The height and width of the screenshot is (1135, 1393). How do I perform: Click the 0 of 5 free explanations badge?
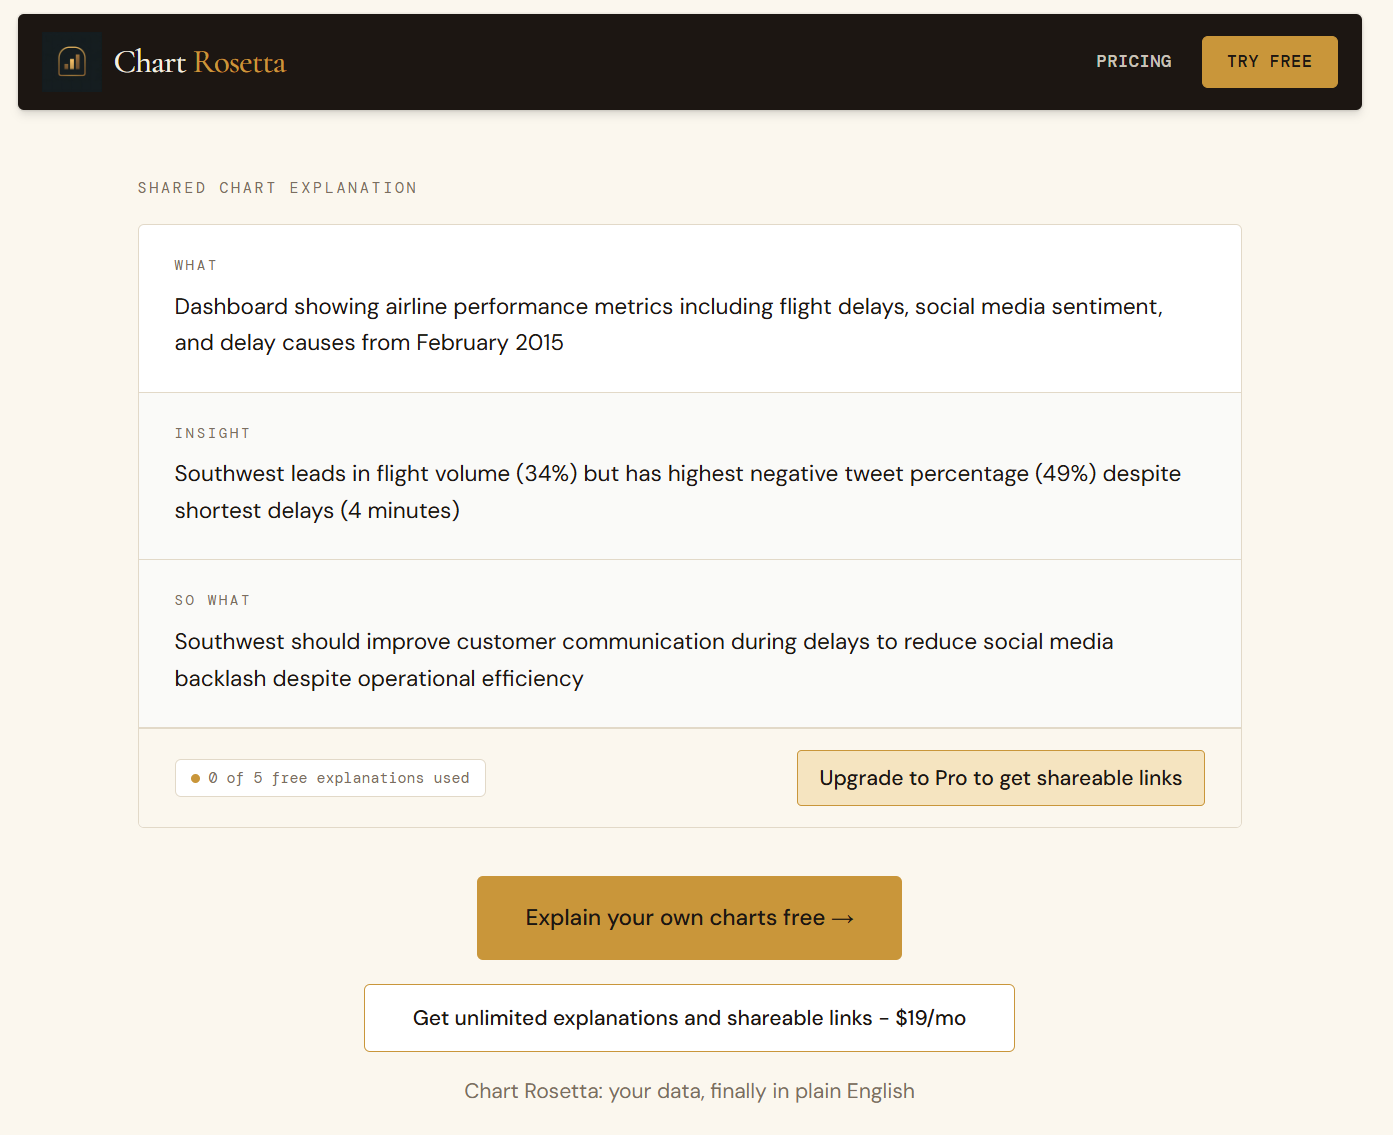pyautogui.click(x=330, y=778)
